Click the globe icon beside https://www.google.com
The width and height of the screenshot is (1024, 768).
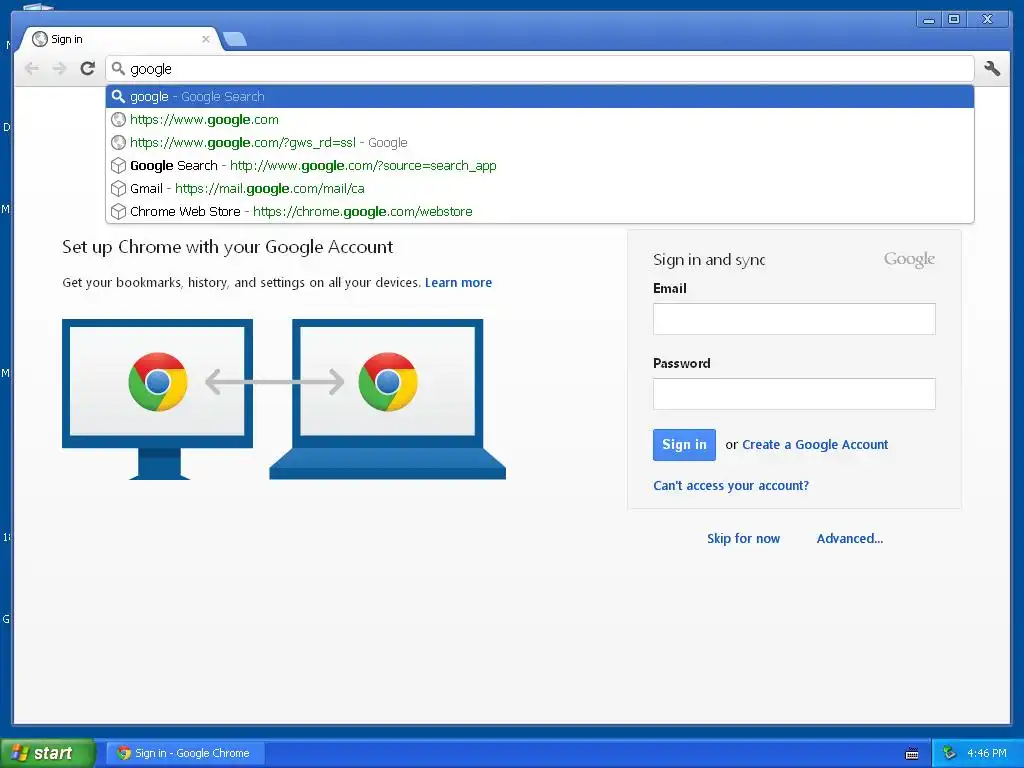pyautogui.click(x=118, y=120)
